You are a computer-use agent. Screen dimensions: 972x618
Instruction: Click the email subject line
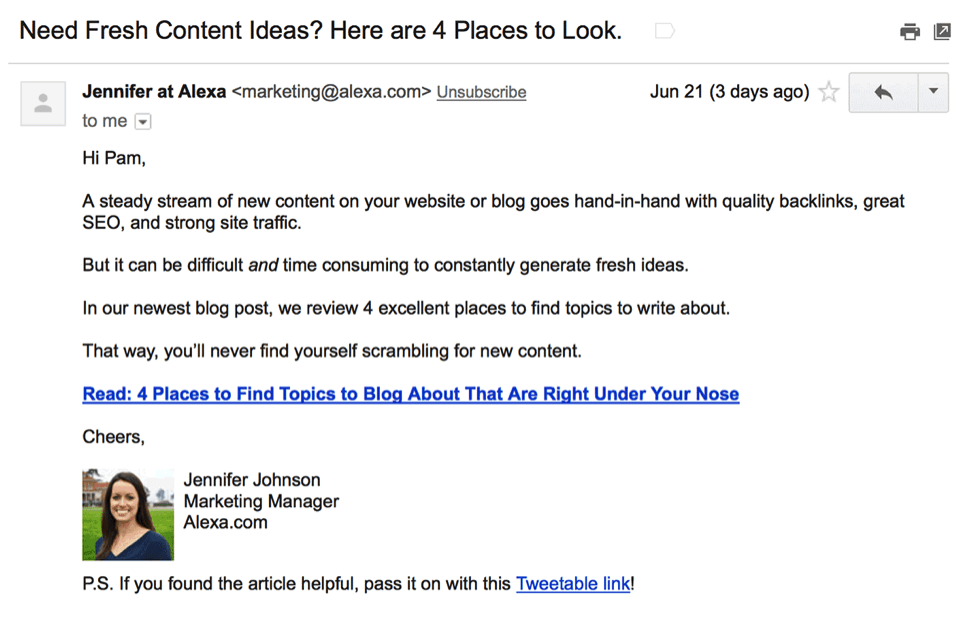pos(320,31)
